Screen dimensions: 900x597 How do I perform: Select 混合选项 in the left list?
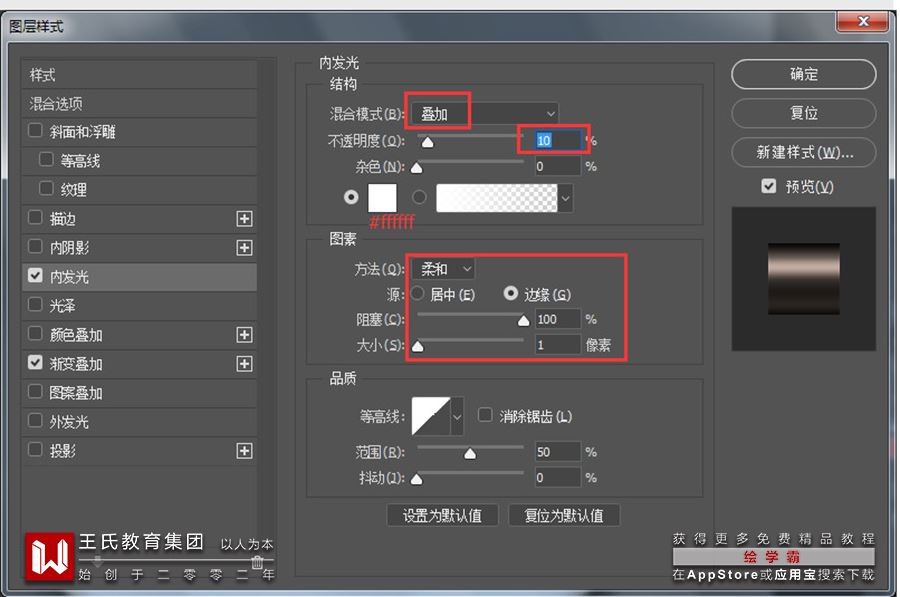click(139, 104)
